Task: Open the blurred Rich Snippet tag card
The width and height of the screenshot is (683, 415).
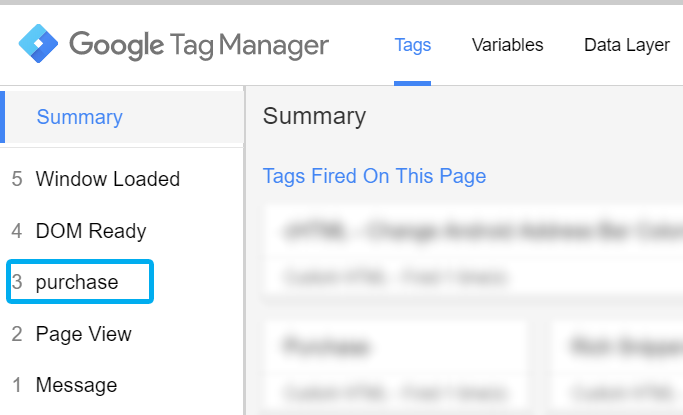Action: pos(617,365)
